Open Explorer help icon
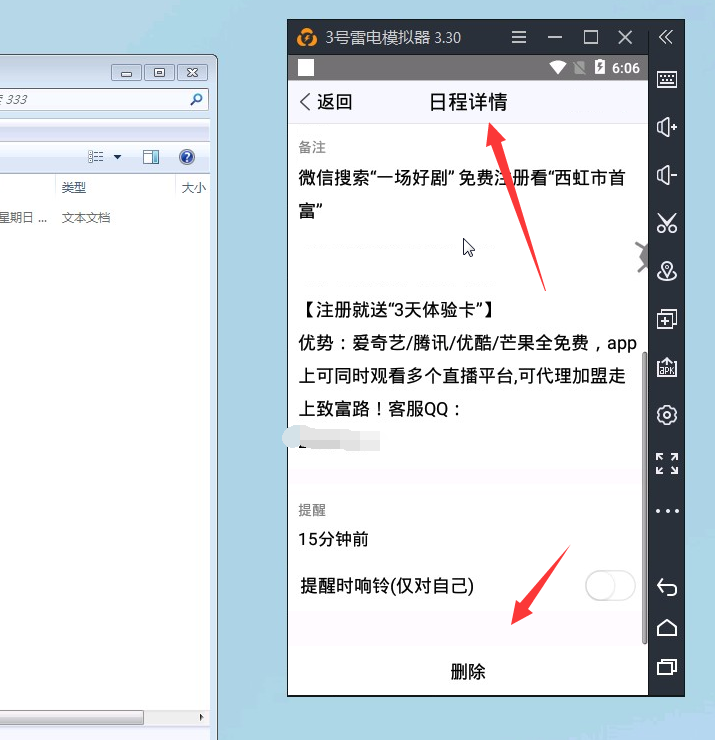This screenshot has width=715, height=740. 187,157
